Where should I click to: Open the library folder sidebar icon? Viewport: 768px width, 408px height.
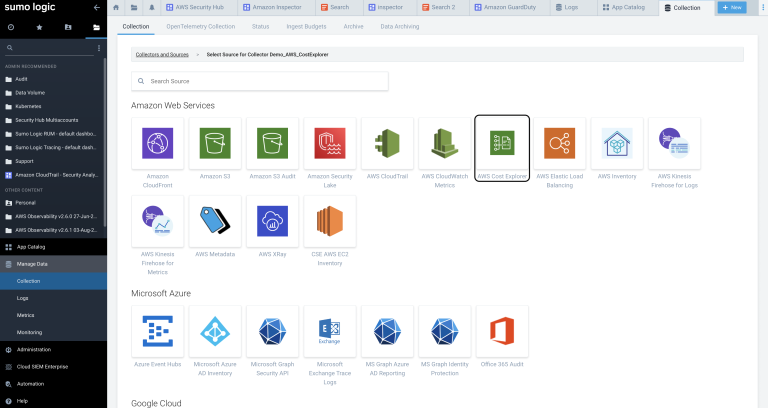point(96,27)
